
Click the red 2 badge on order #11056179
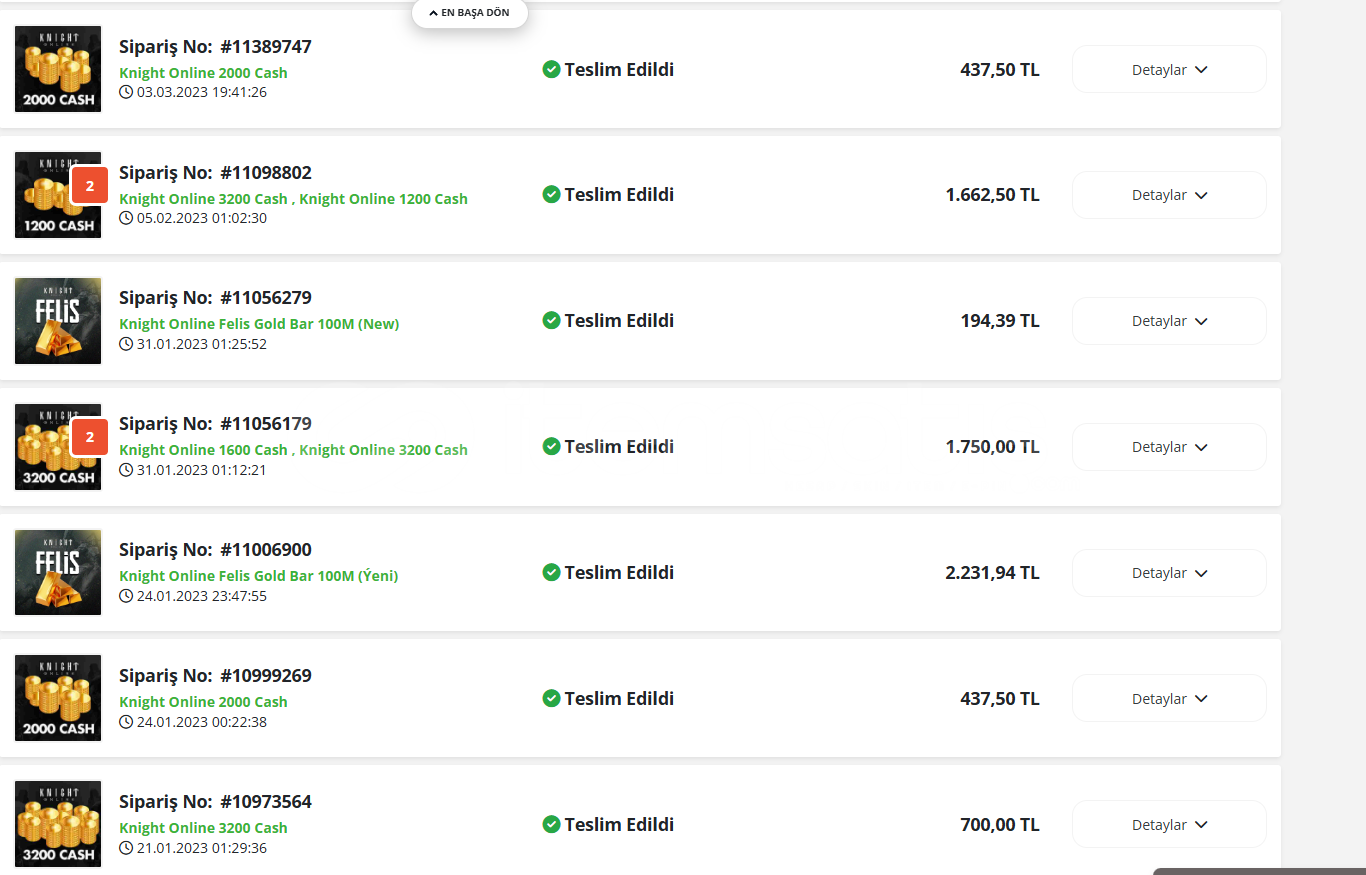(x=89, y=437)
